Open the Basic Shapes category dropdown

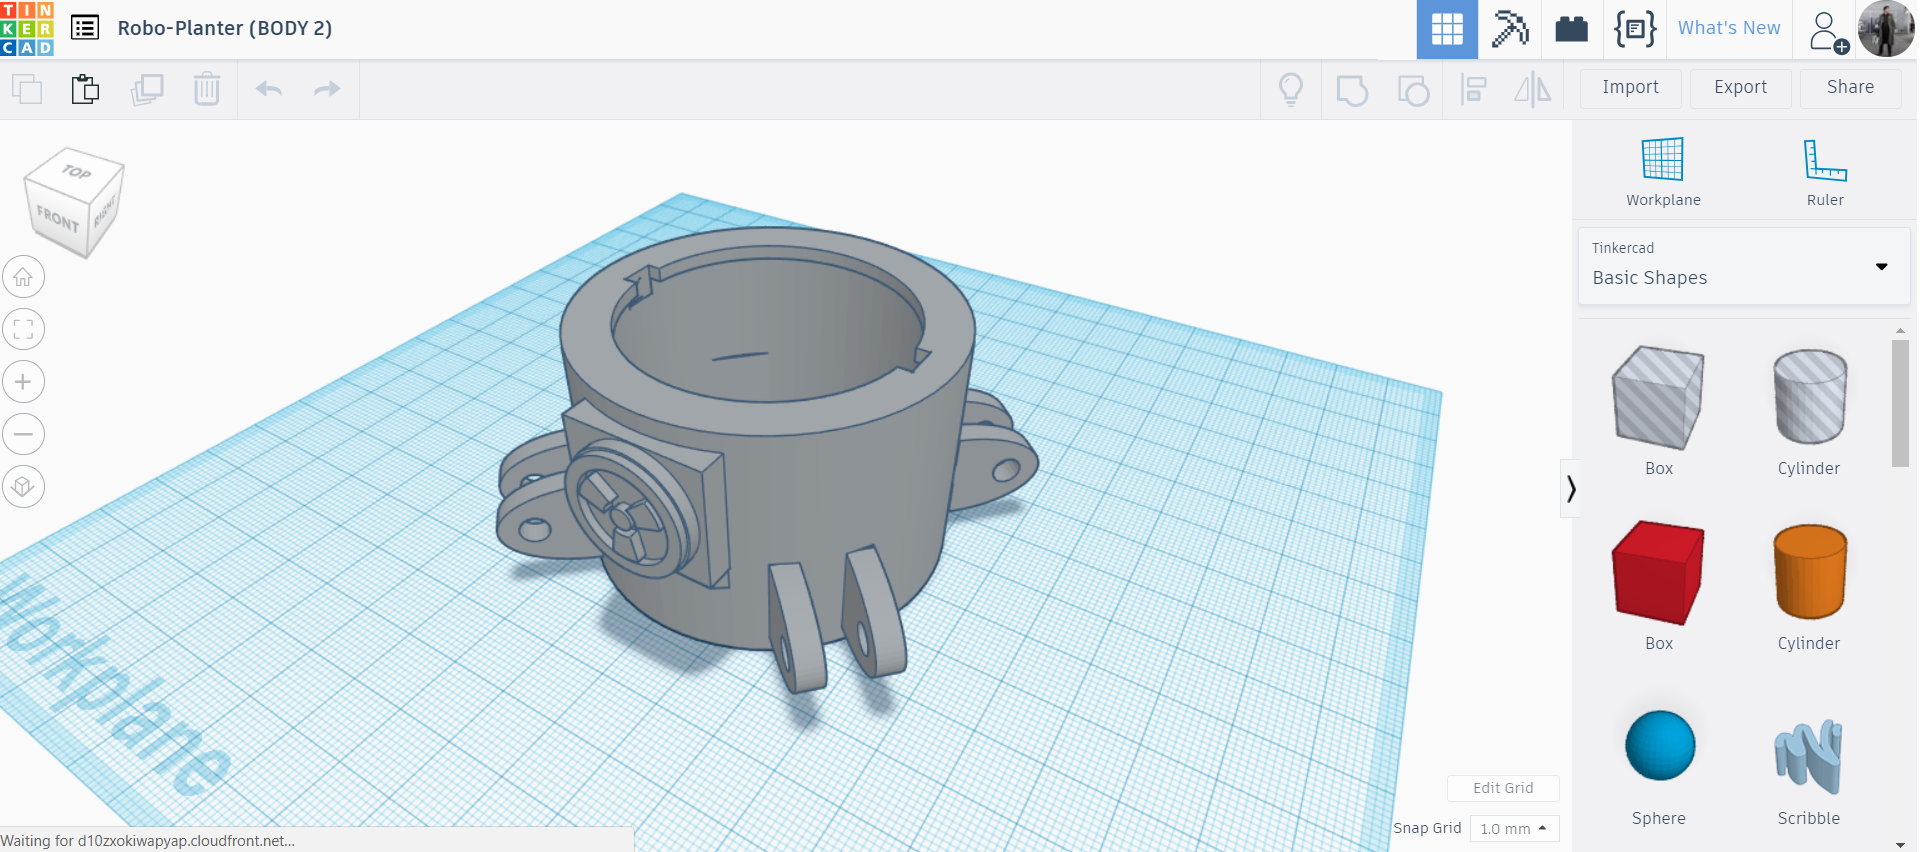(1744, 266)
